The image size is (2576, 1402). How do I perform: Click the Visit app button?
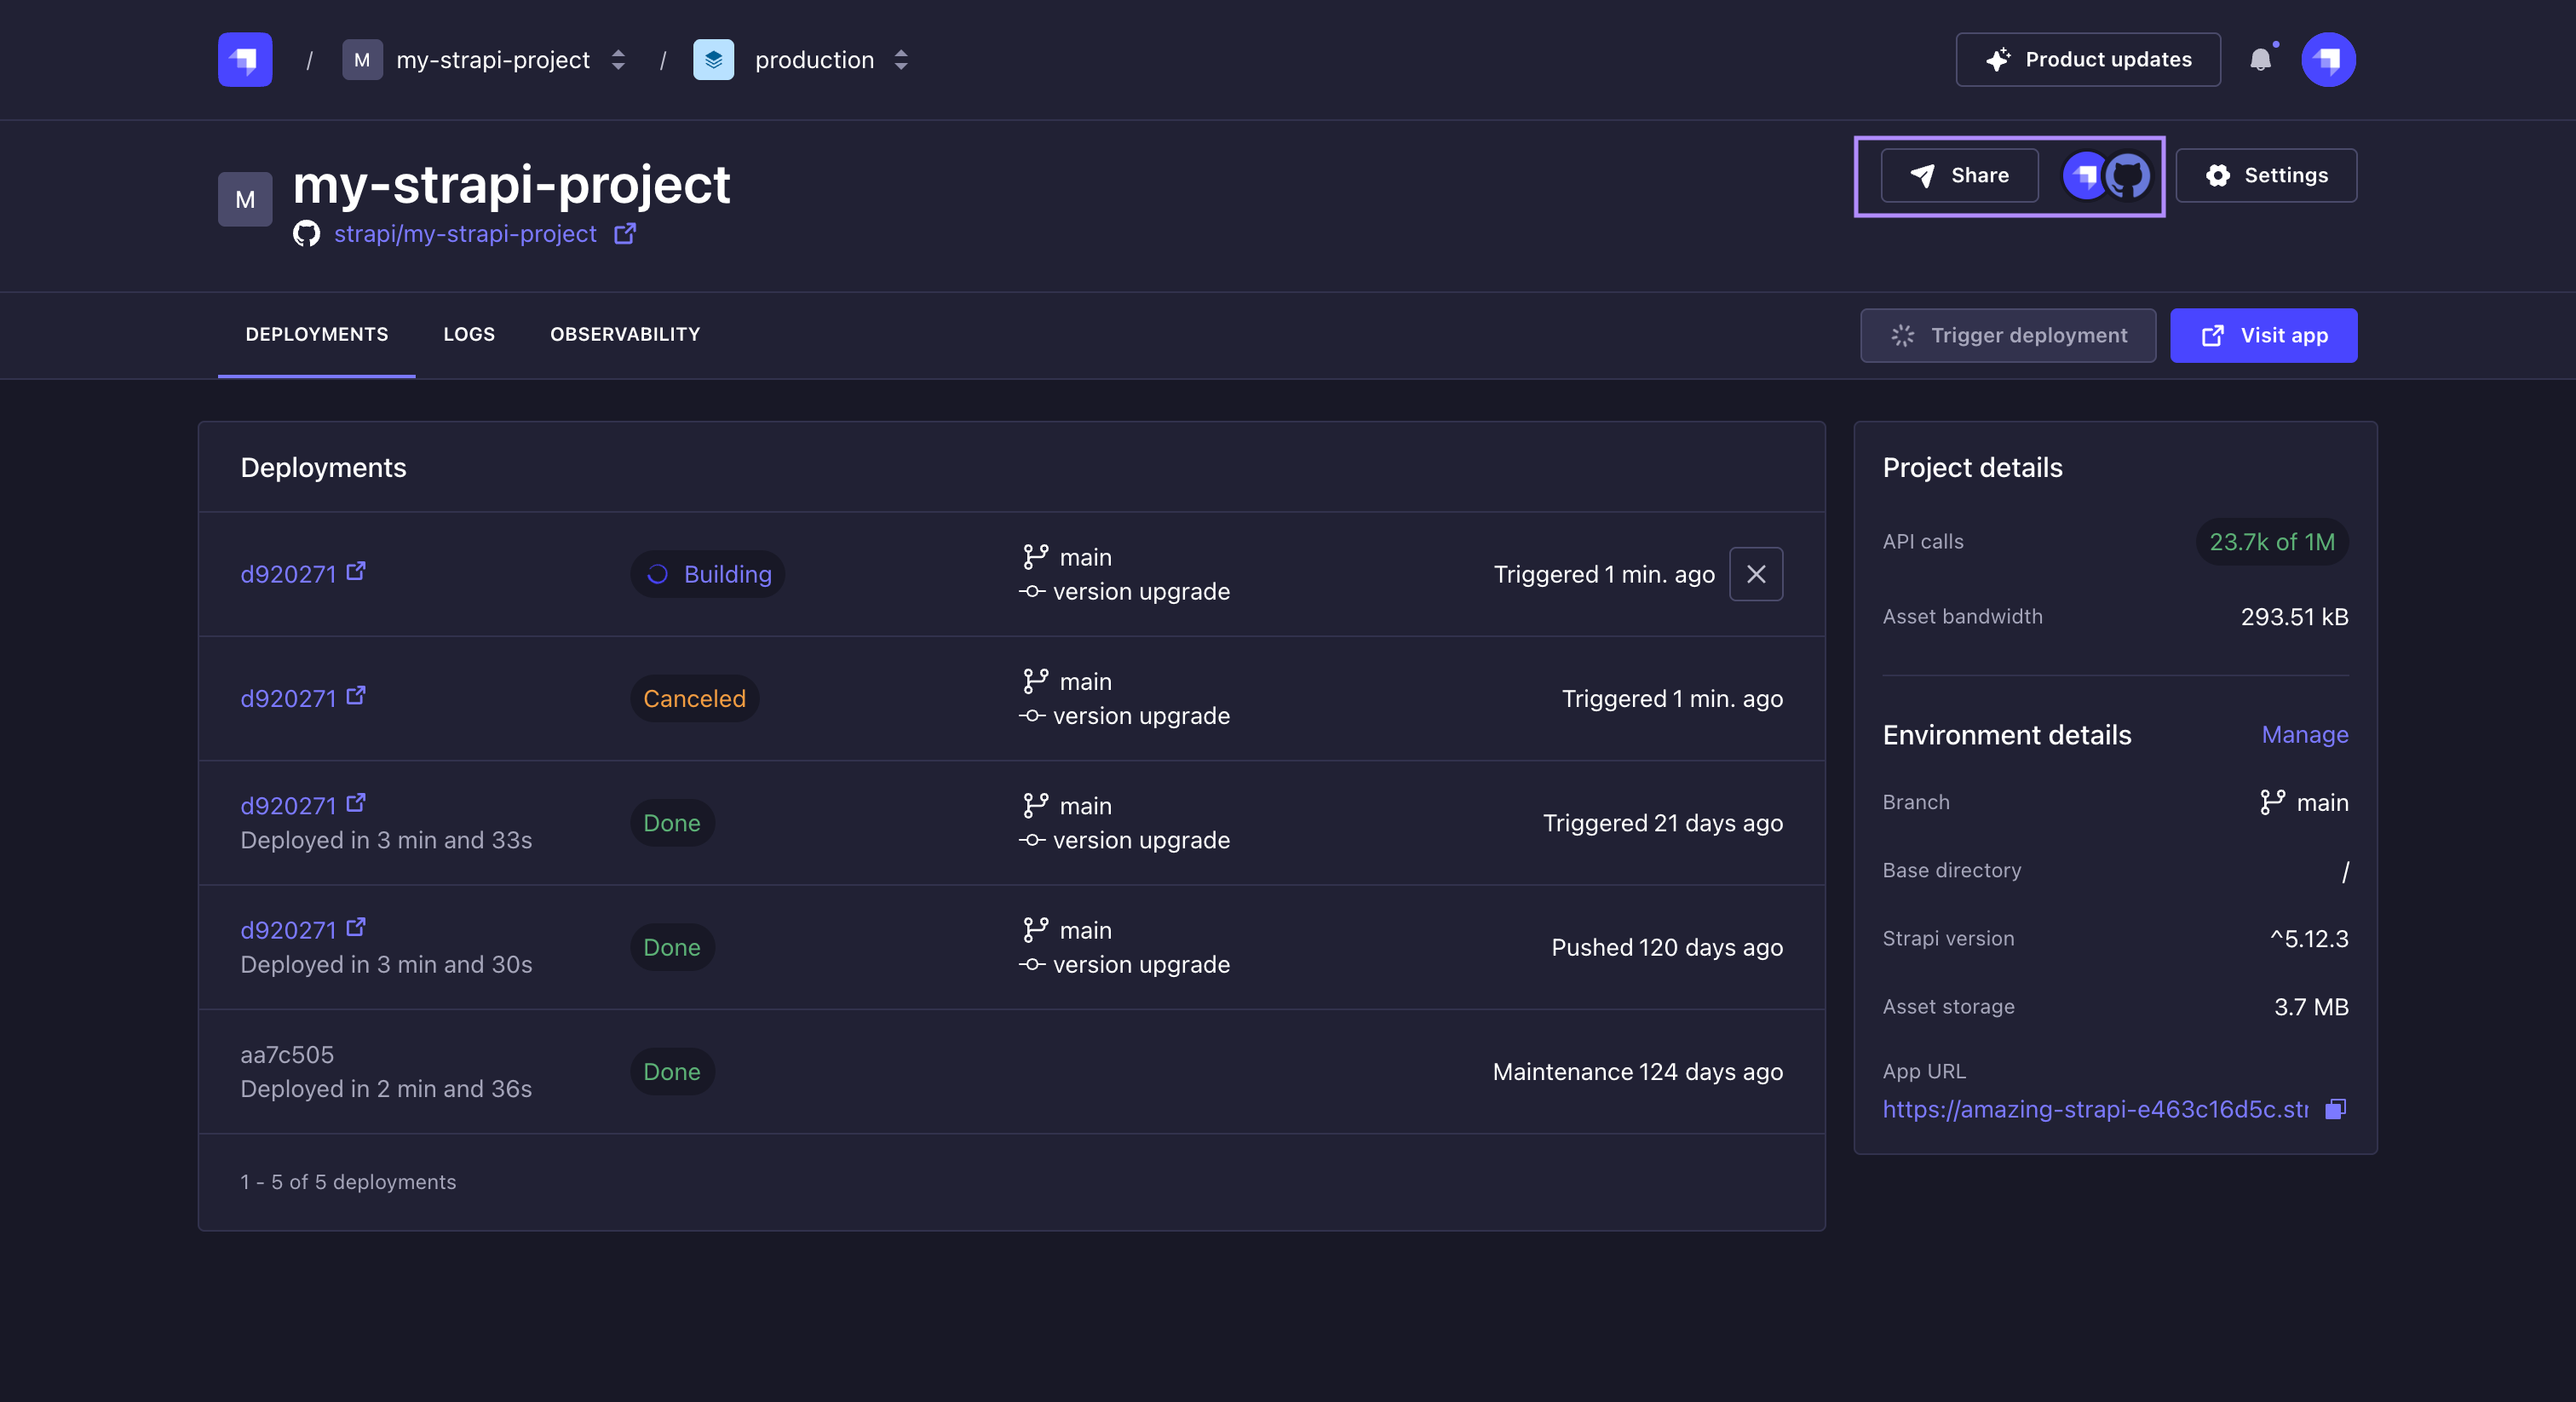click(2264, 336)
